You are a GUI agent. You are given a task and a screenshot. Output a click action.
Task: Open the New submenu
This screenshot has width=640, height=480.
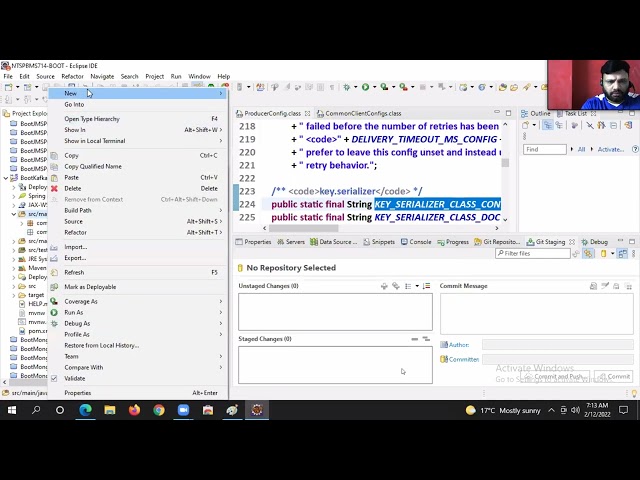[138, 93]
